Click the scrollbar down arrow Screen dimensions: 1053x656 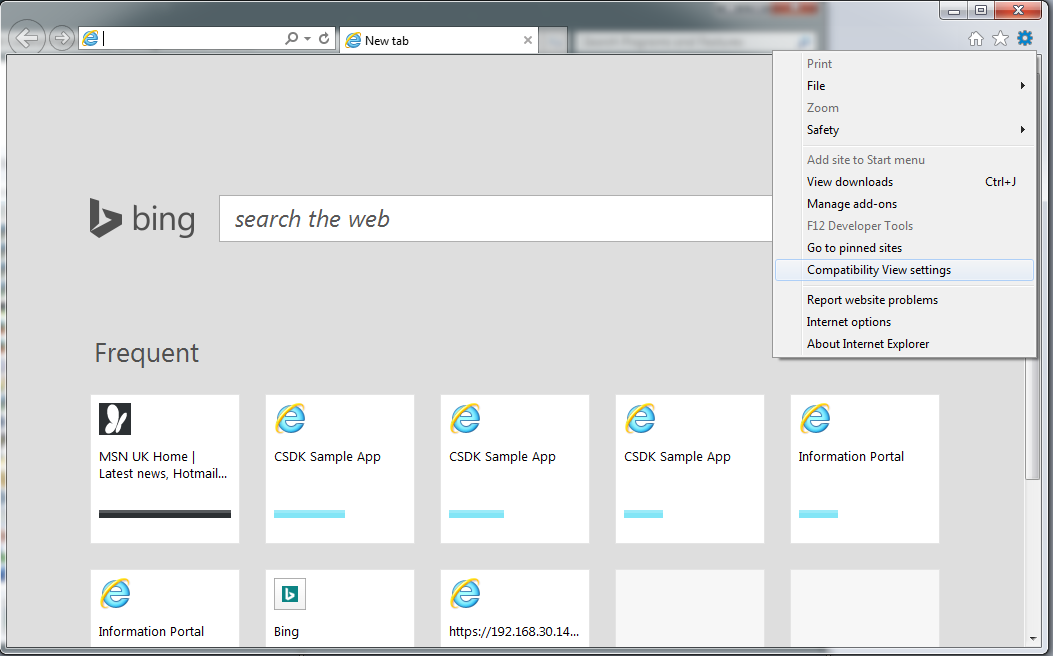pyautogui.click(x=1032, y=640)
